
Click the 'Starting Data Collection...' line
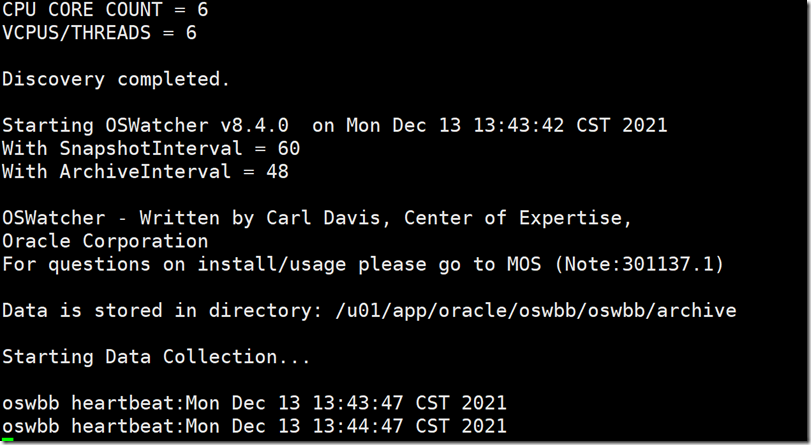(x=156, y=356)
